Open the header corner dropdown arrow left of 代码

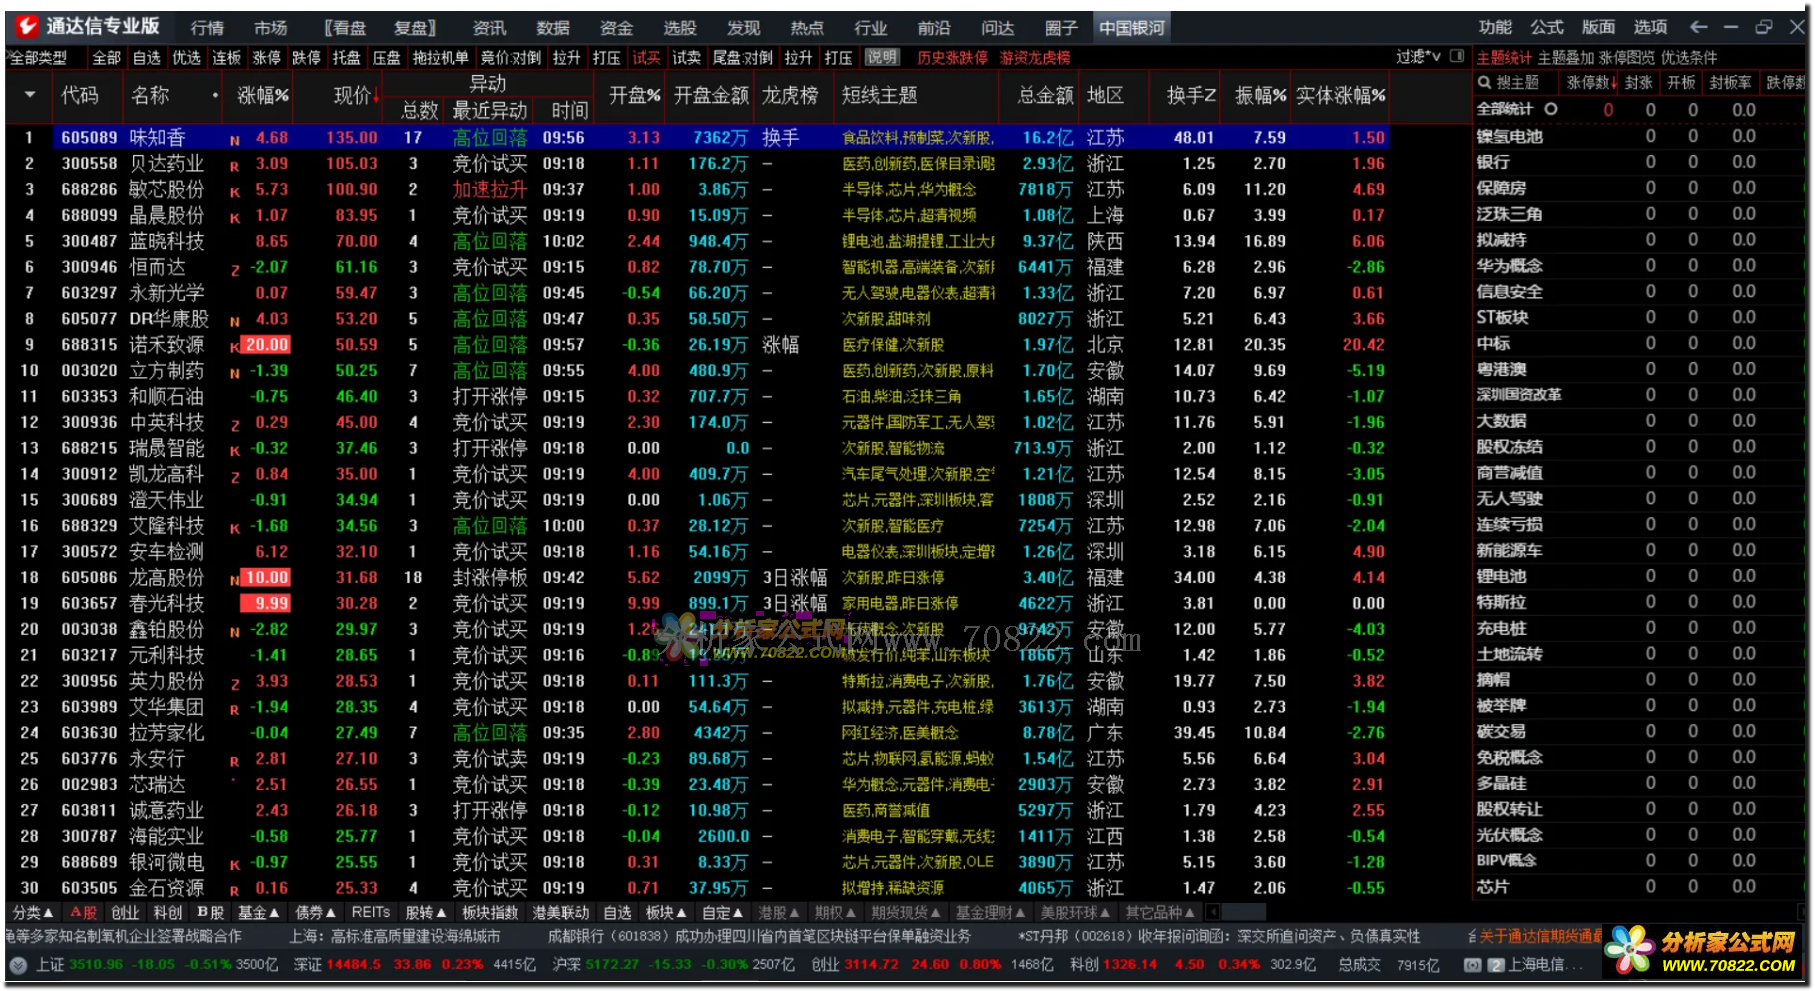point(30,95)
